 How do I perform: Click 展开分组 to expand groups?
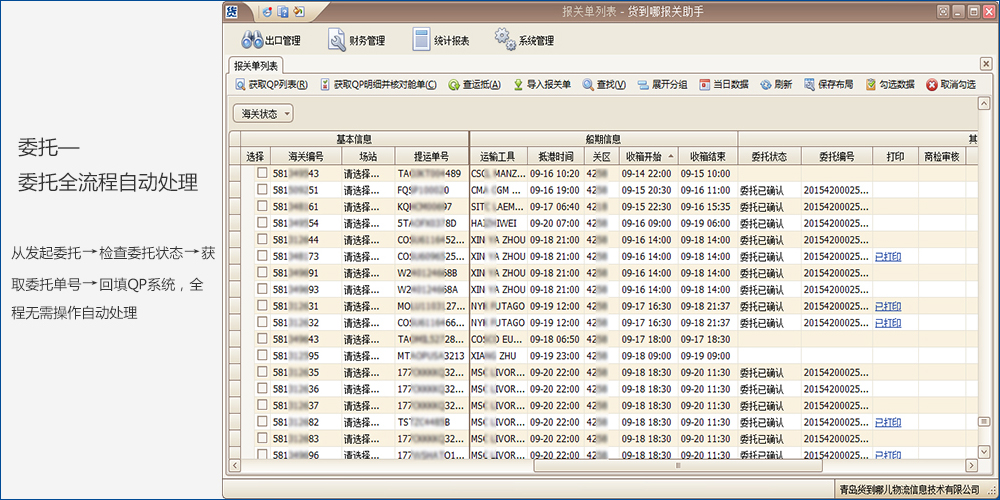662,84
